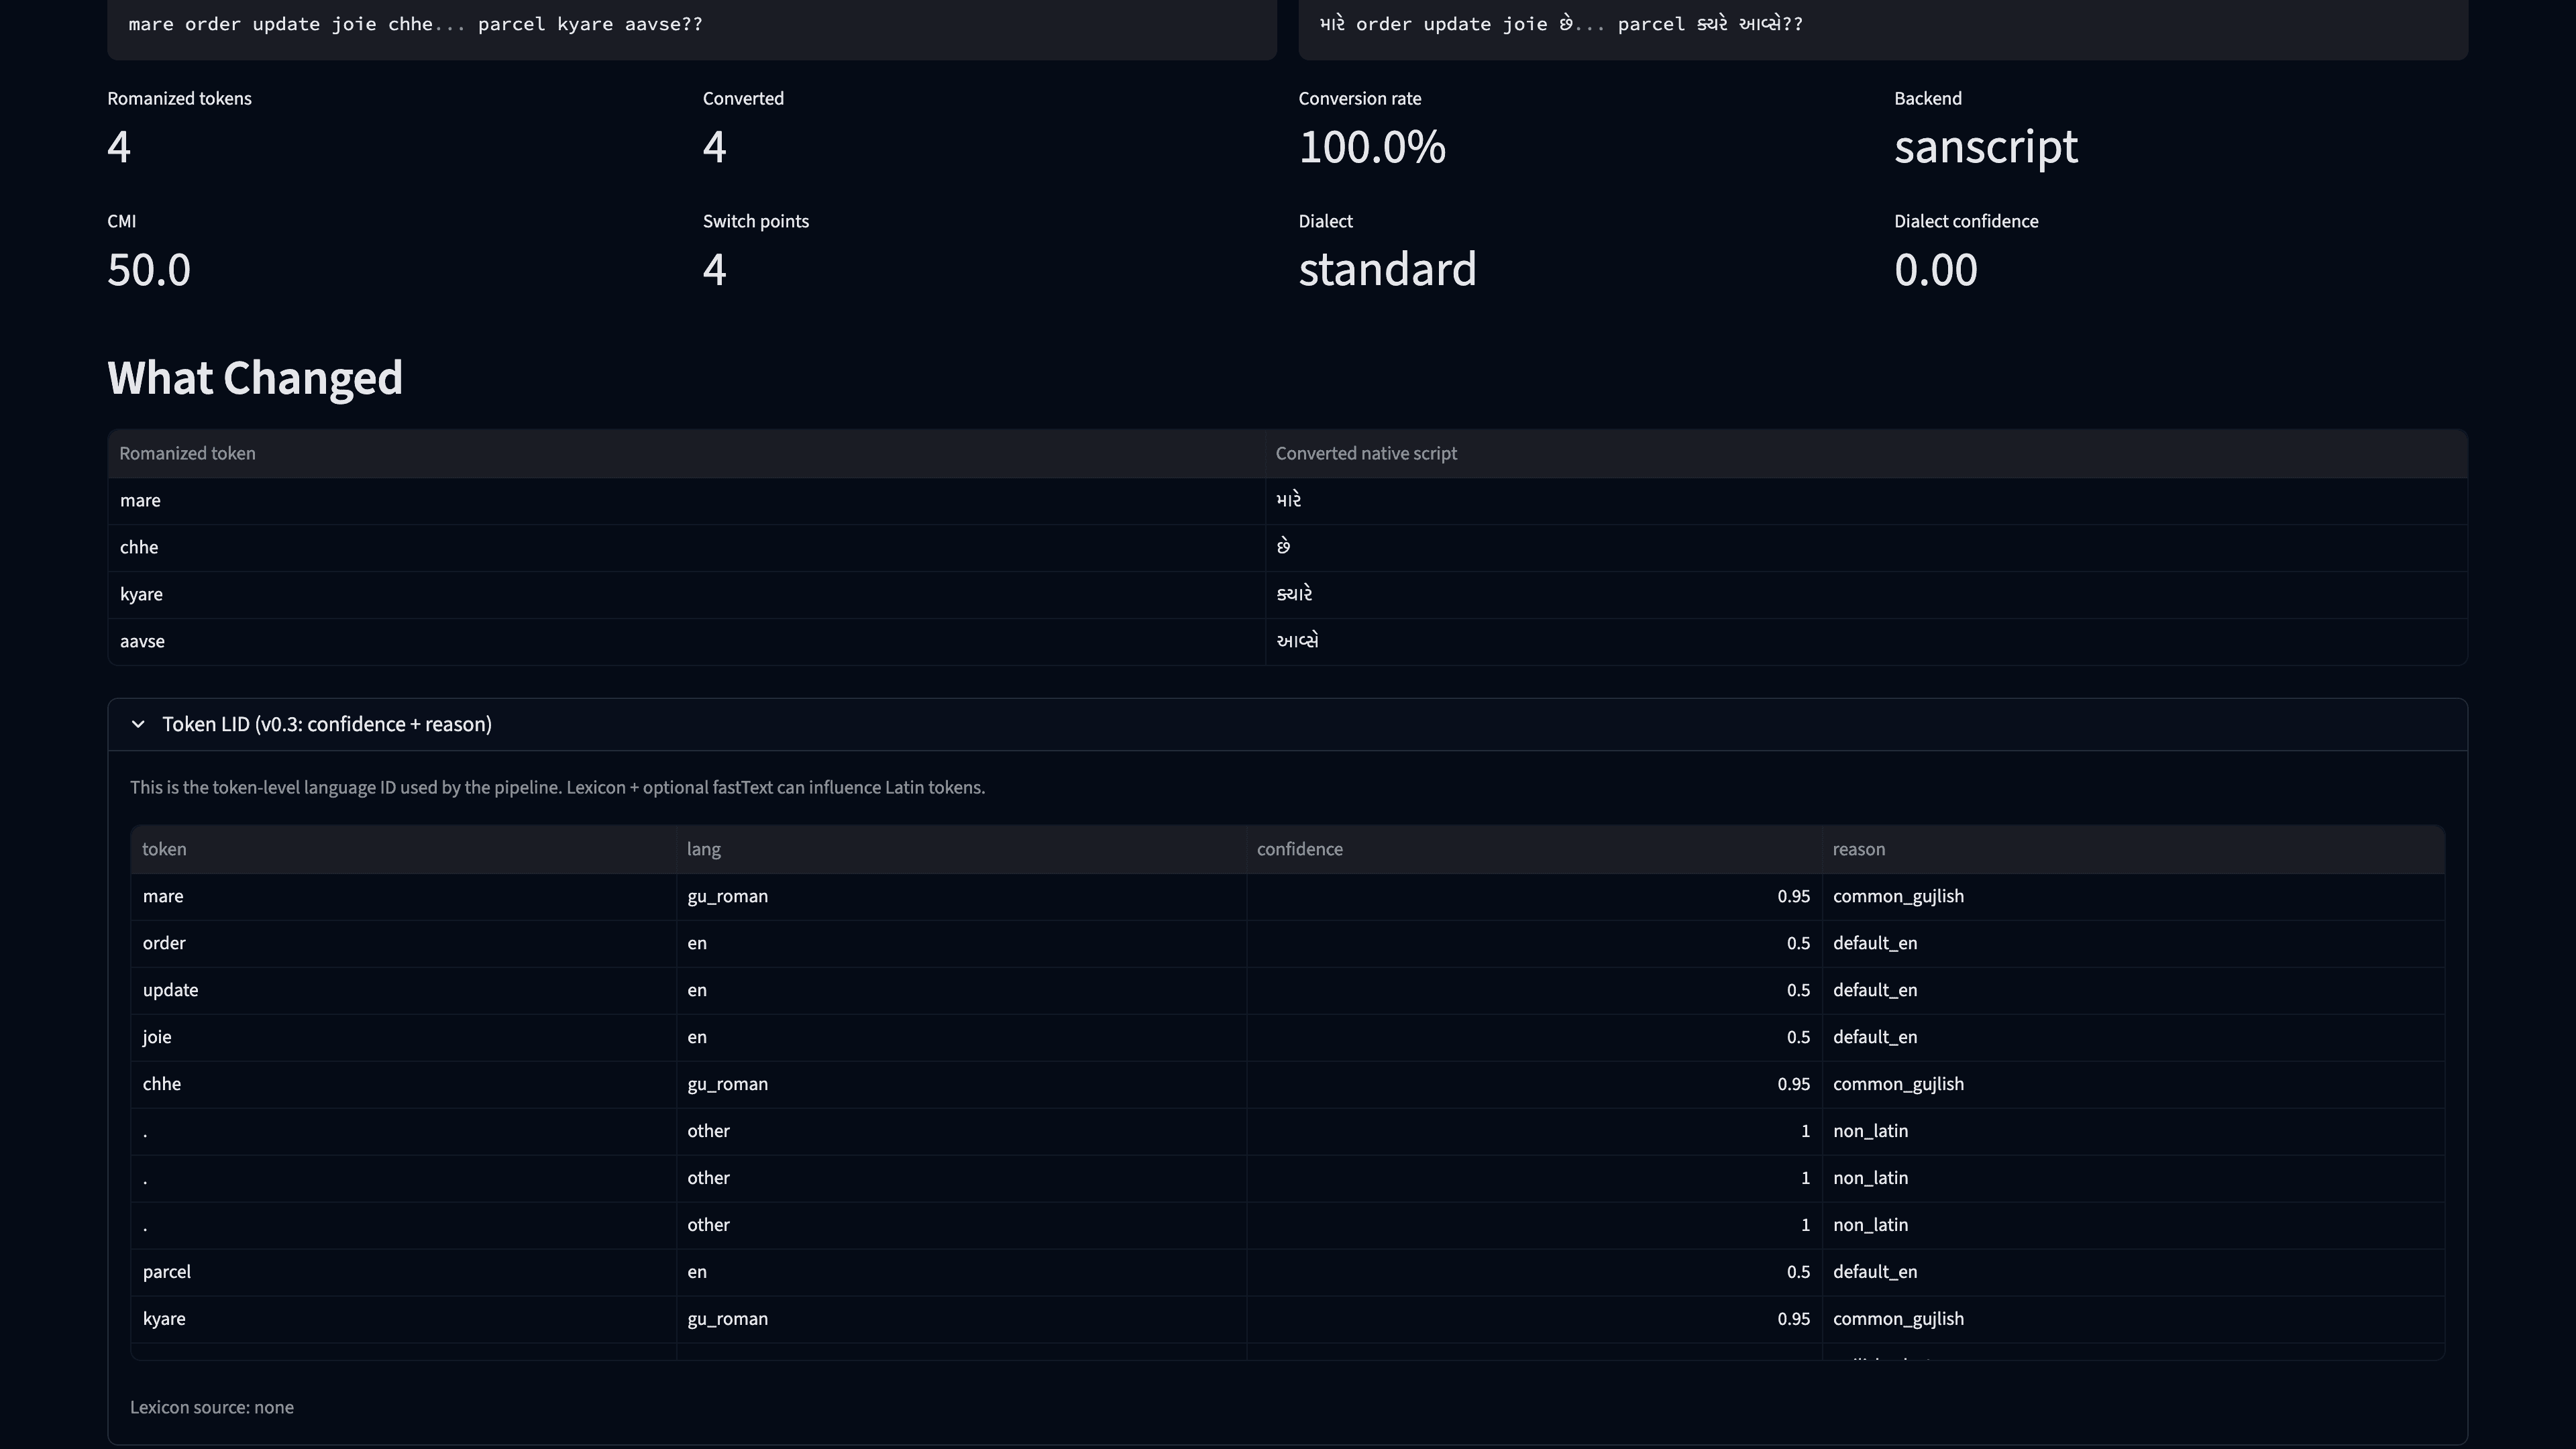Select the common_gujlish reason for chhe
2576x1449 pixels.
(x=1897, y=1084)
